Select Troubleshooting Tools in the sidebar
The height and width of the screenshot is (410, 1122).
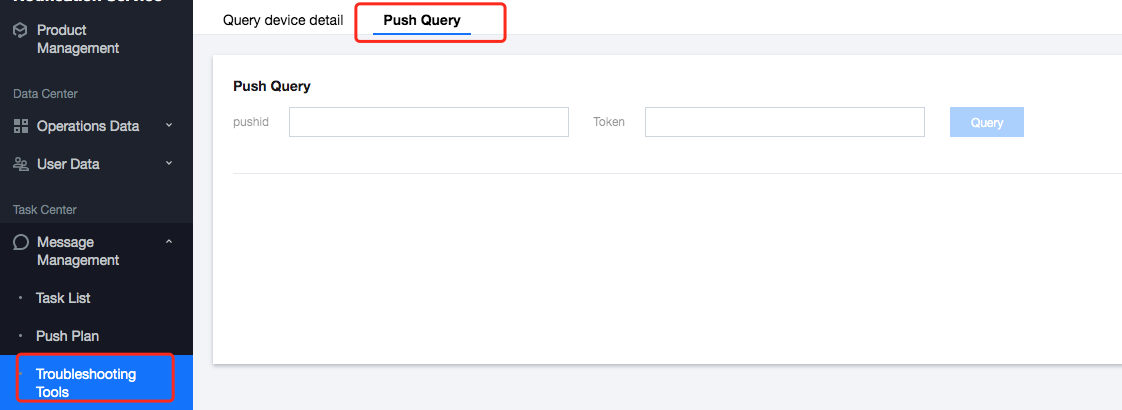tap(86, 383)
